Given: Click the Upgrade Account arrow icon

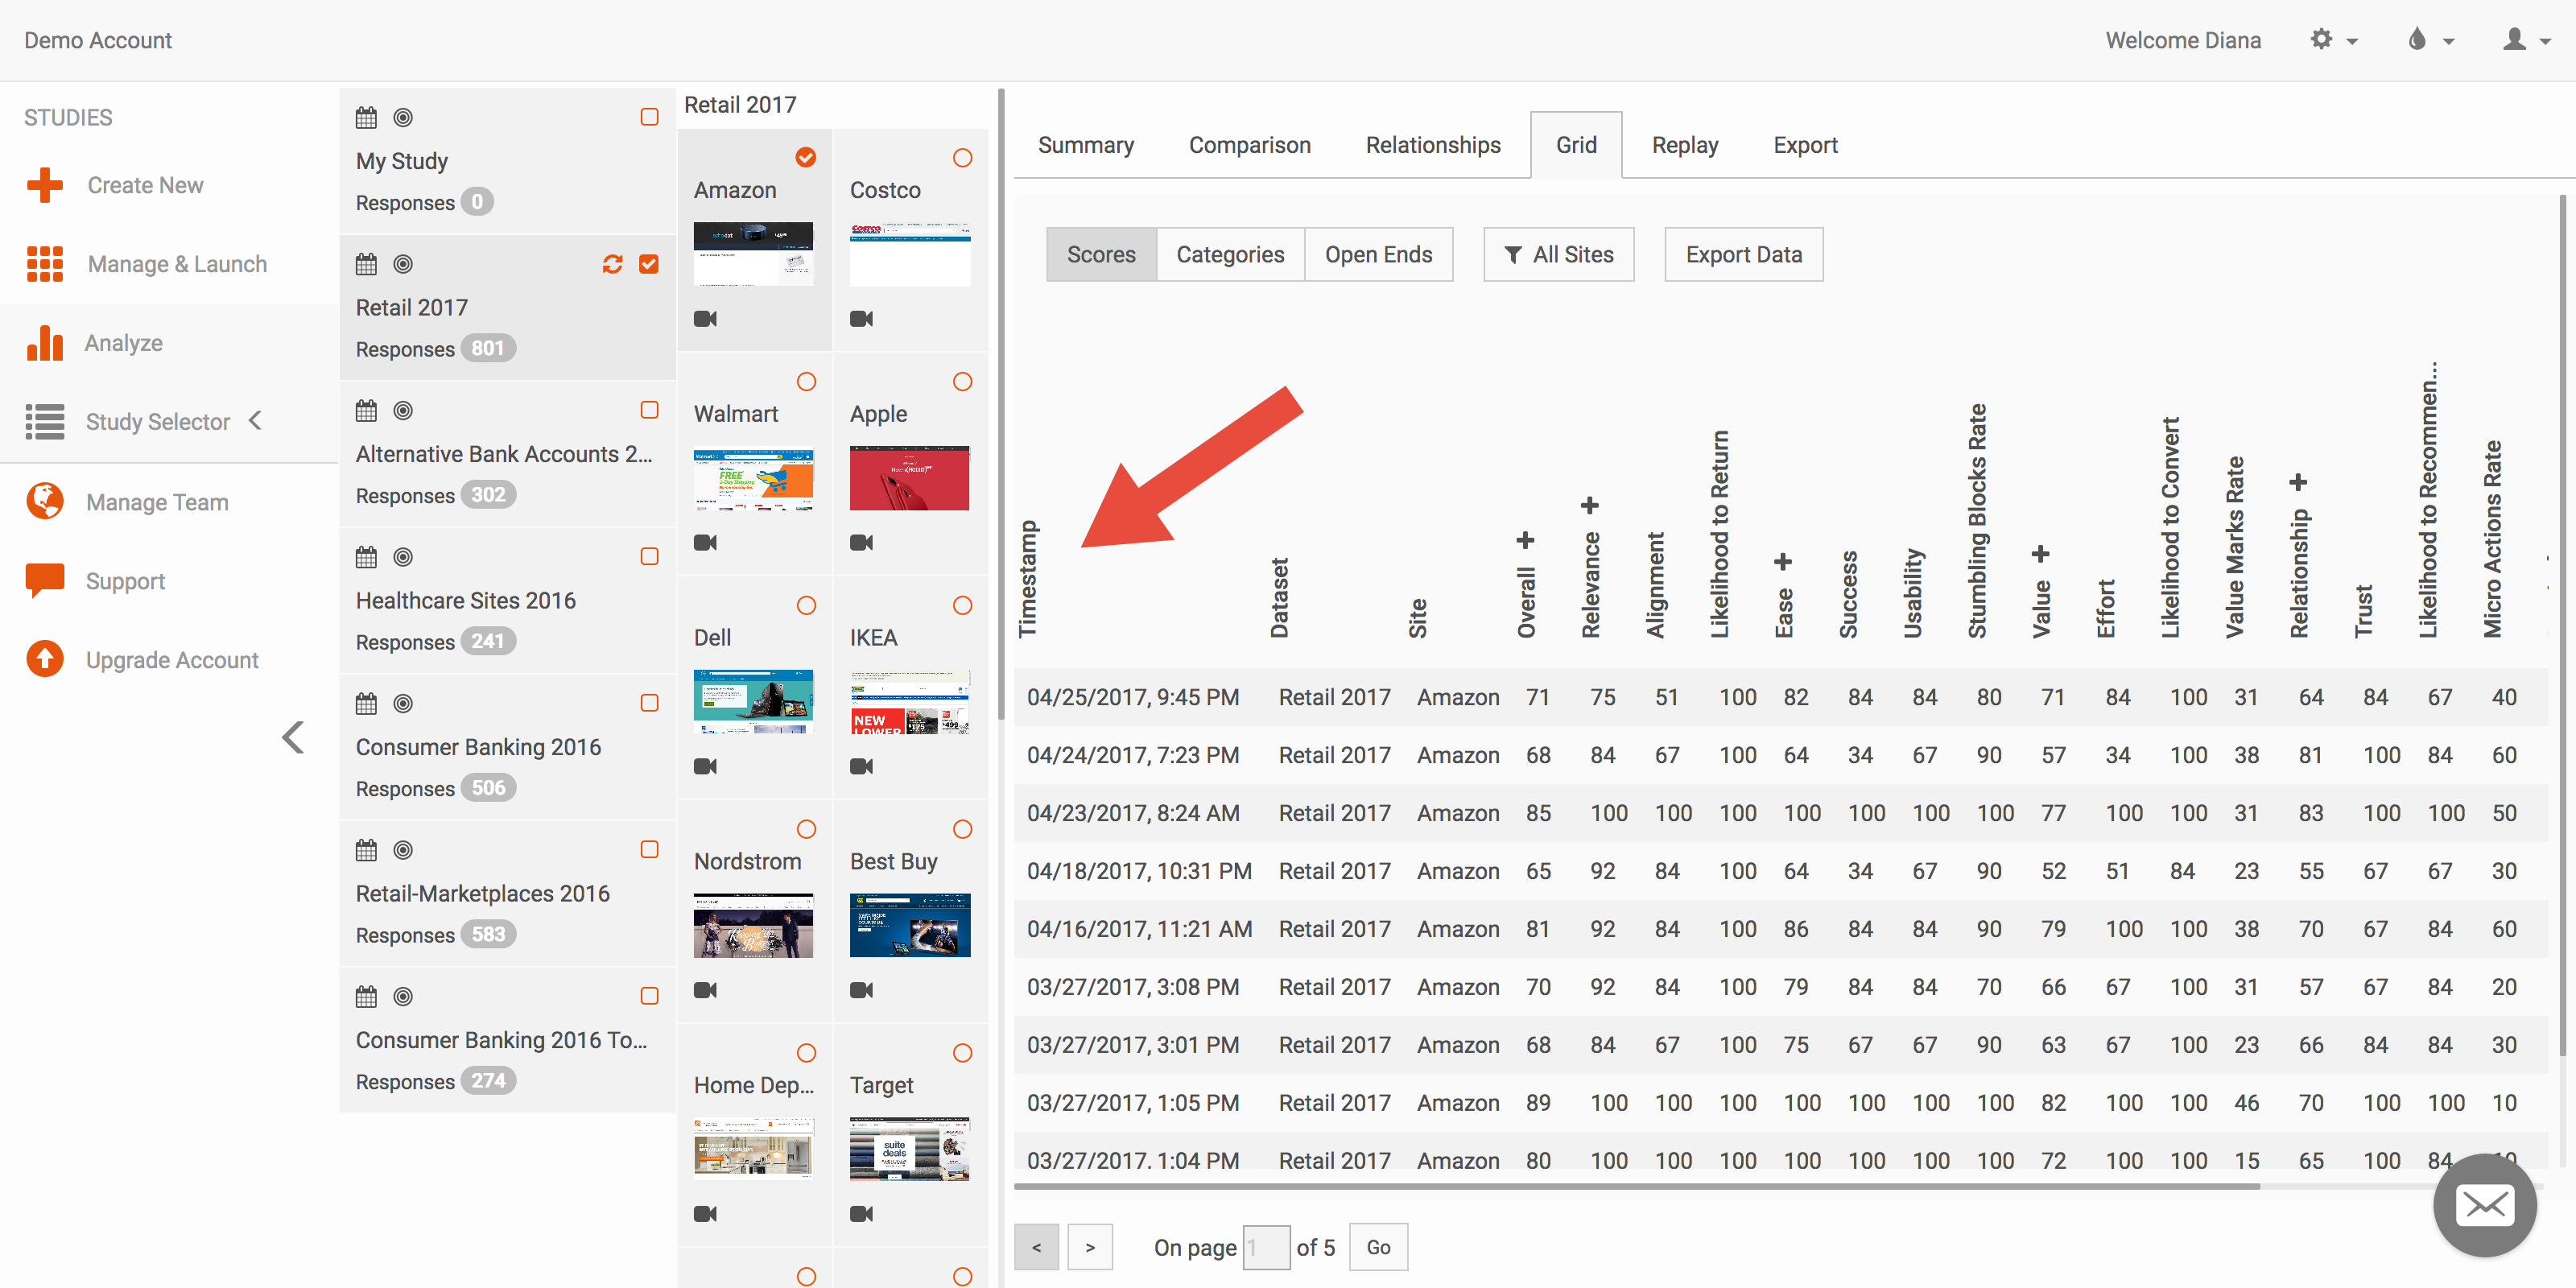Looking at the screenshot, I should click(45, 659).
